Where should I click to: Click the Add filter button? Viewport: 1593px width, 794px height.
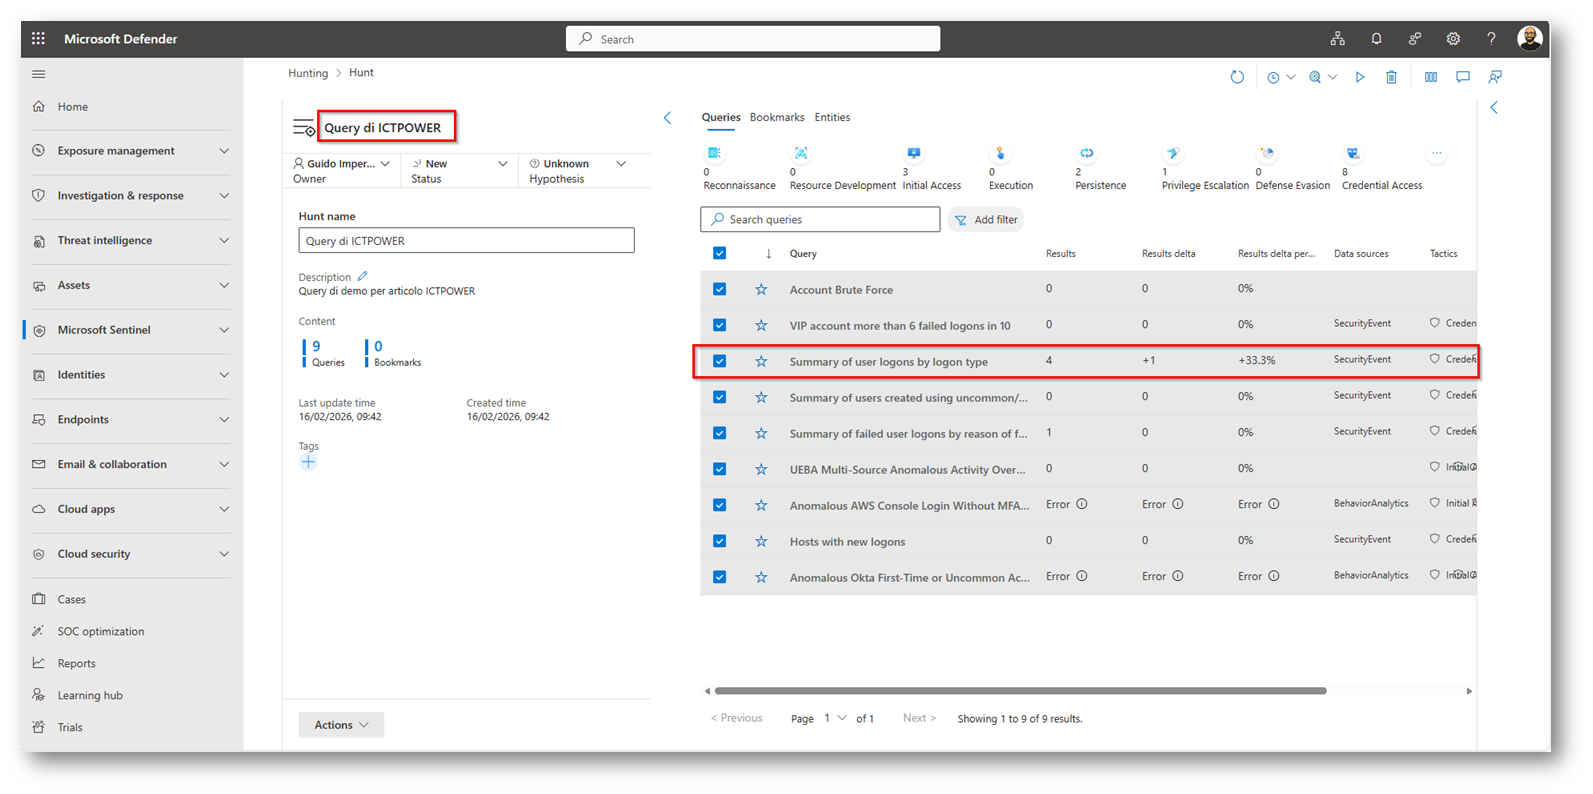[986, 220]
